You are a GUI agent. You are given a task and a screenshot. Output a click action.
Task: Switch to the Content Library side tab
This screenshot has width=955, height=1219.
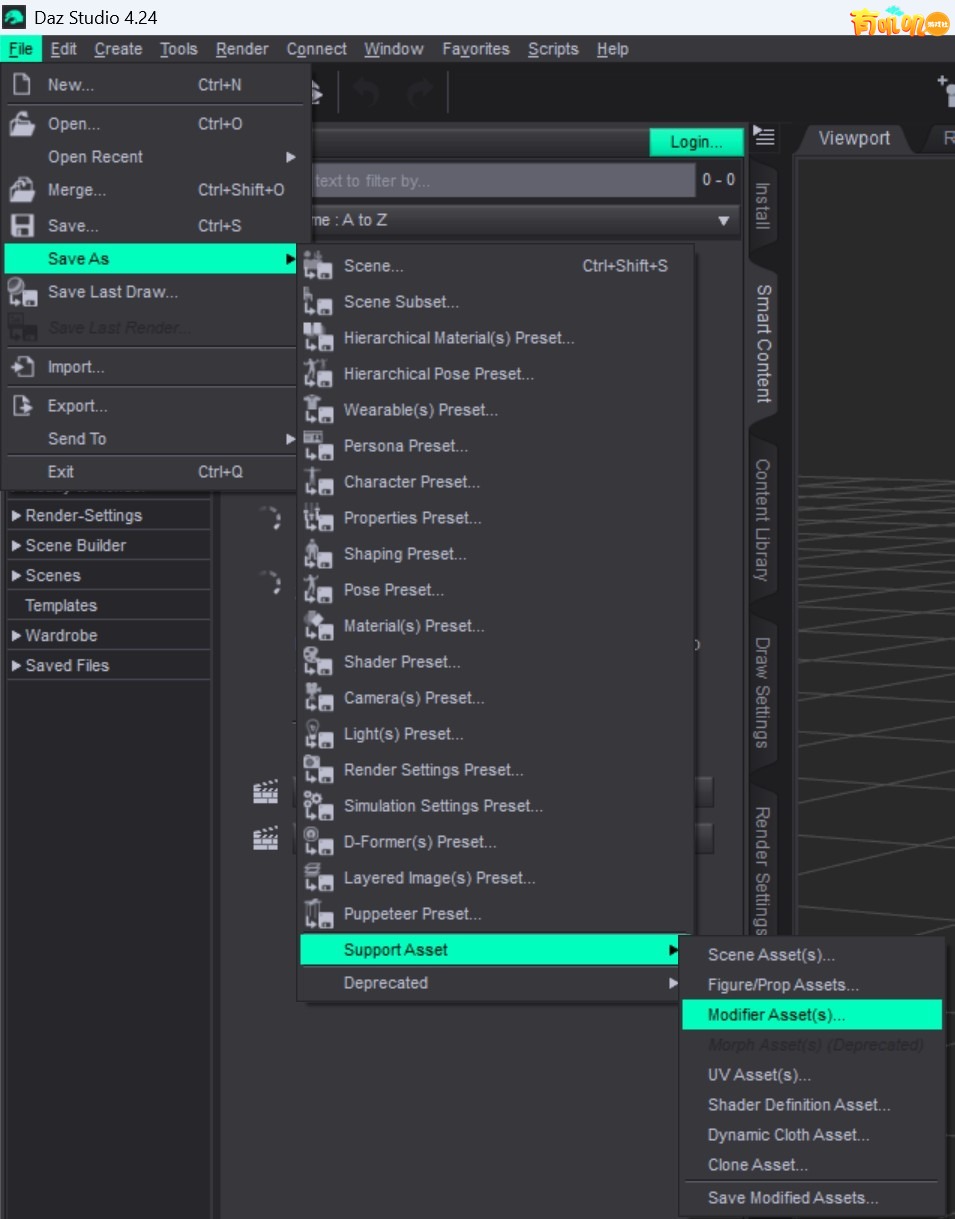tap(762, 520)
